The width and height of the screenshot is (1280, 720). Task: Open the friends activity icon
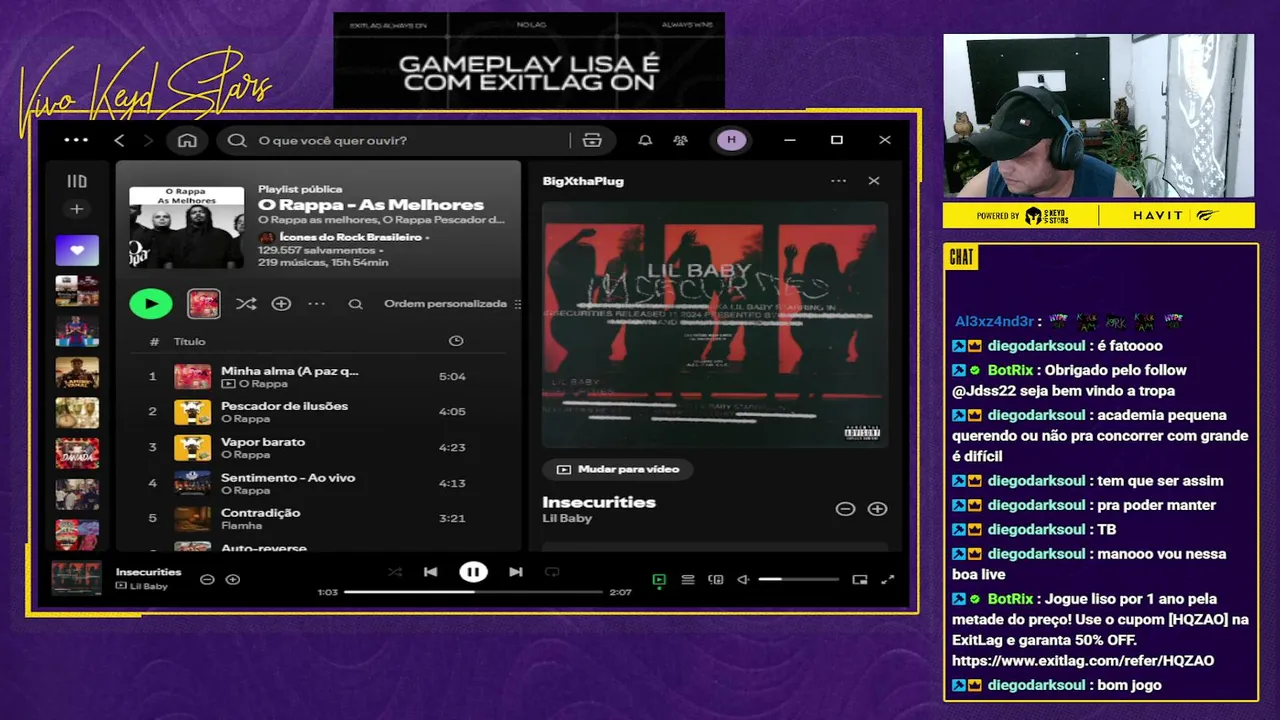pyautogui.click(x=680, y=140)
